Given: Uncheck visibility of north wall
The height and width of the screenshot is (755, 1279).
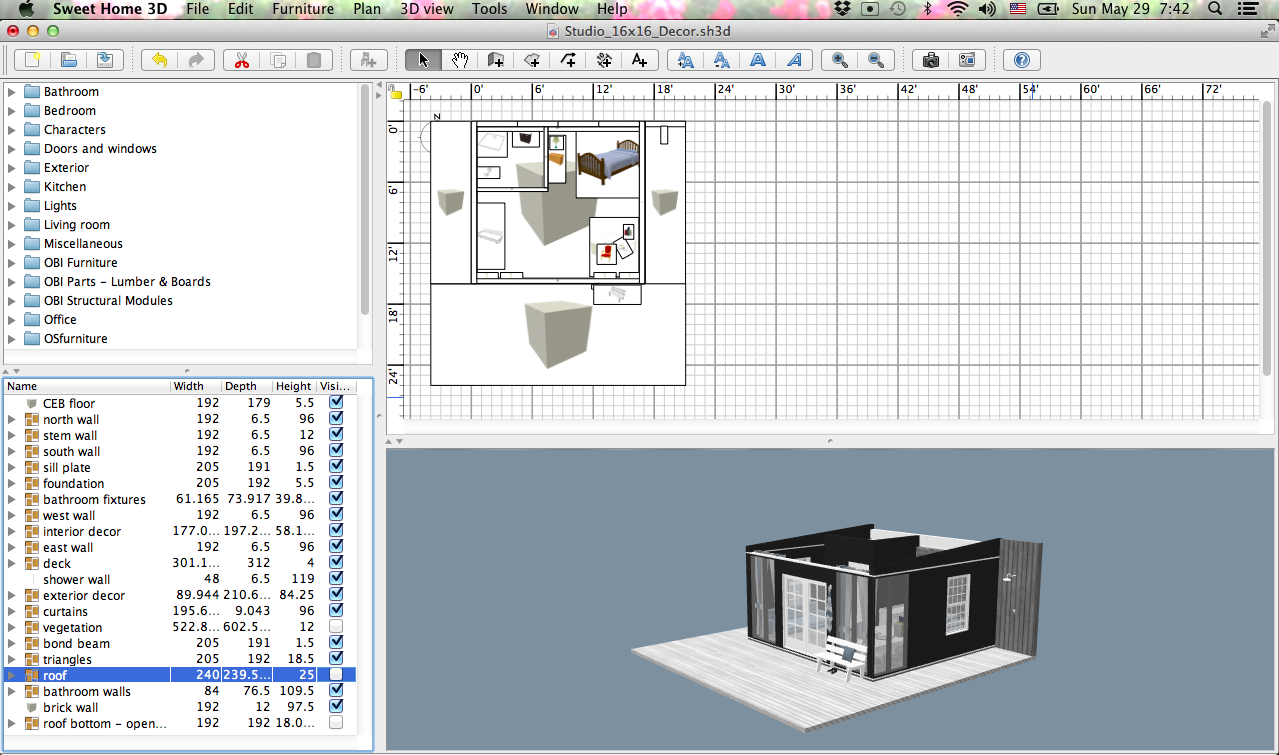Looking at the screenshot, I should click(336, 418).
